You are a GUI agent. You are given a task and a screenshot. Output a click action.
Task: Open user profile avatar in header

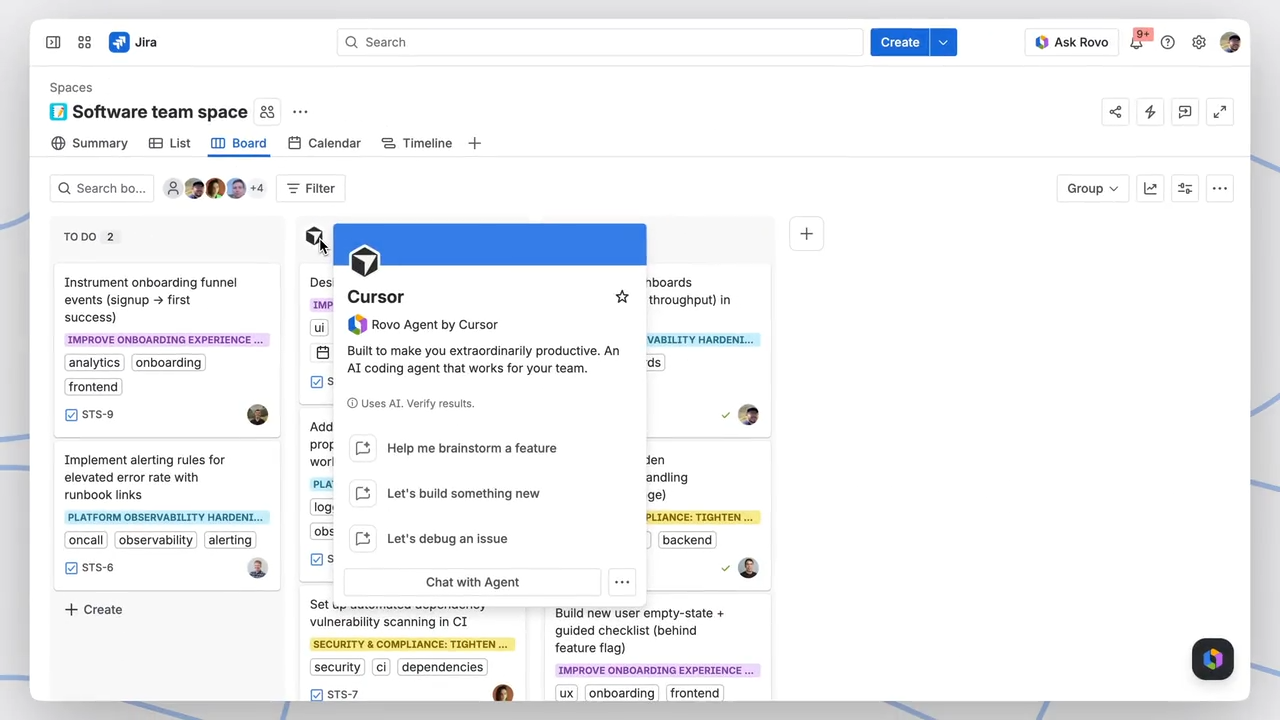click(x=1230, y=42)
